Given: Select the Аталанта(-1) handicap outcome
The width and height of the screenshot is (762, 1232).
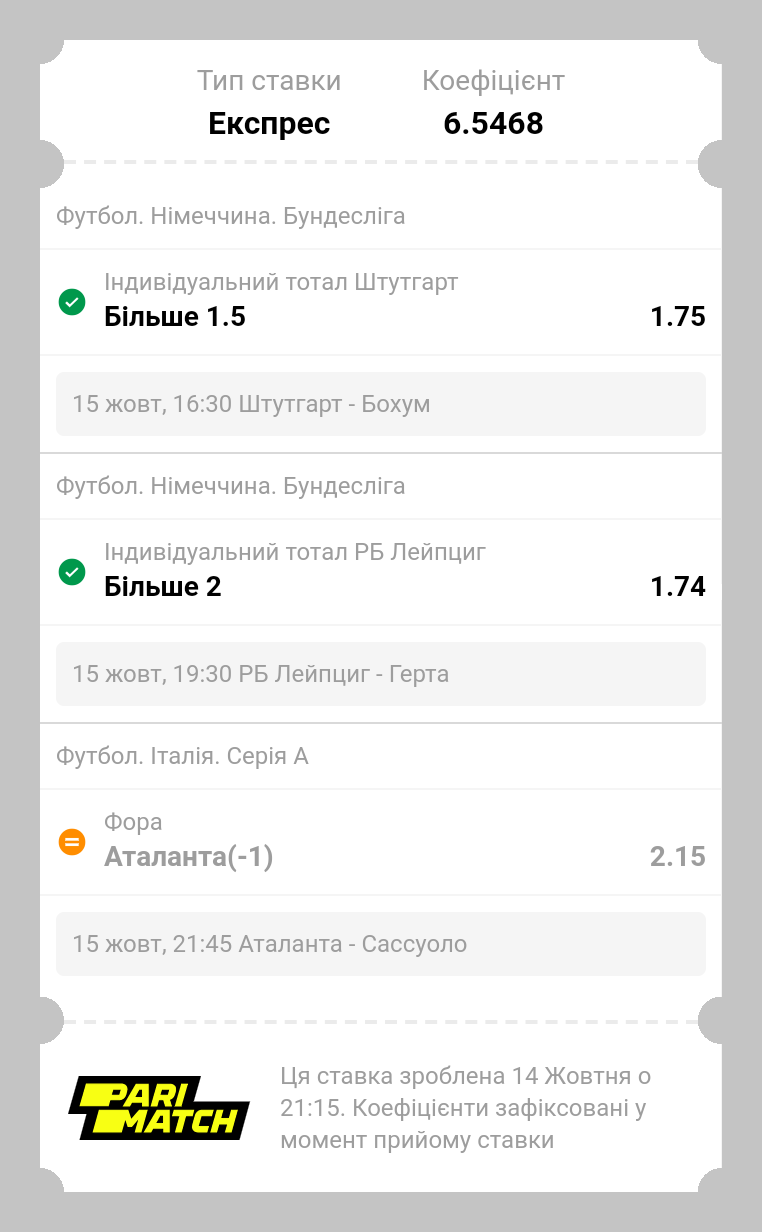Looking at the screenshot, I should [189, 857].
